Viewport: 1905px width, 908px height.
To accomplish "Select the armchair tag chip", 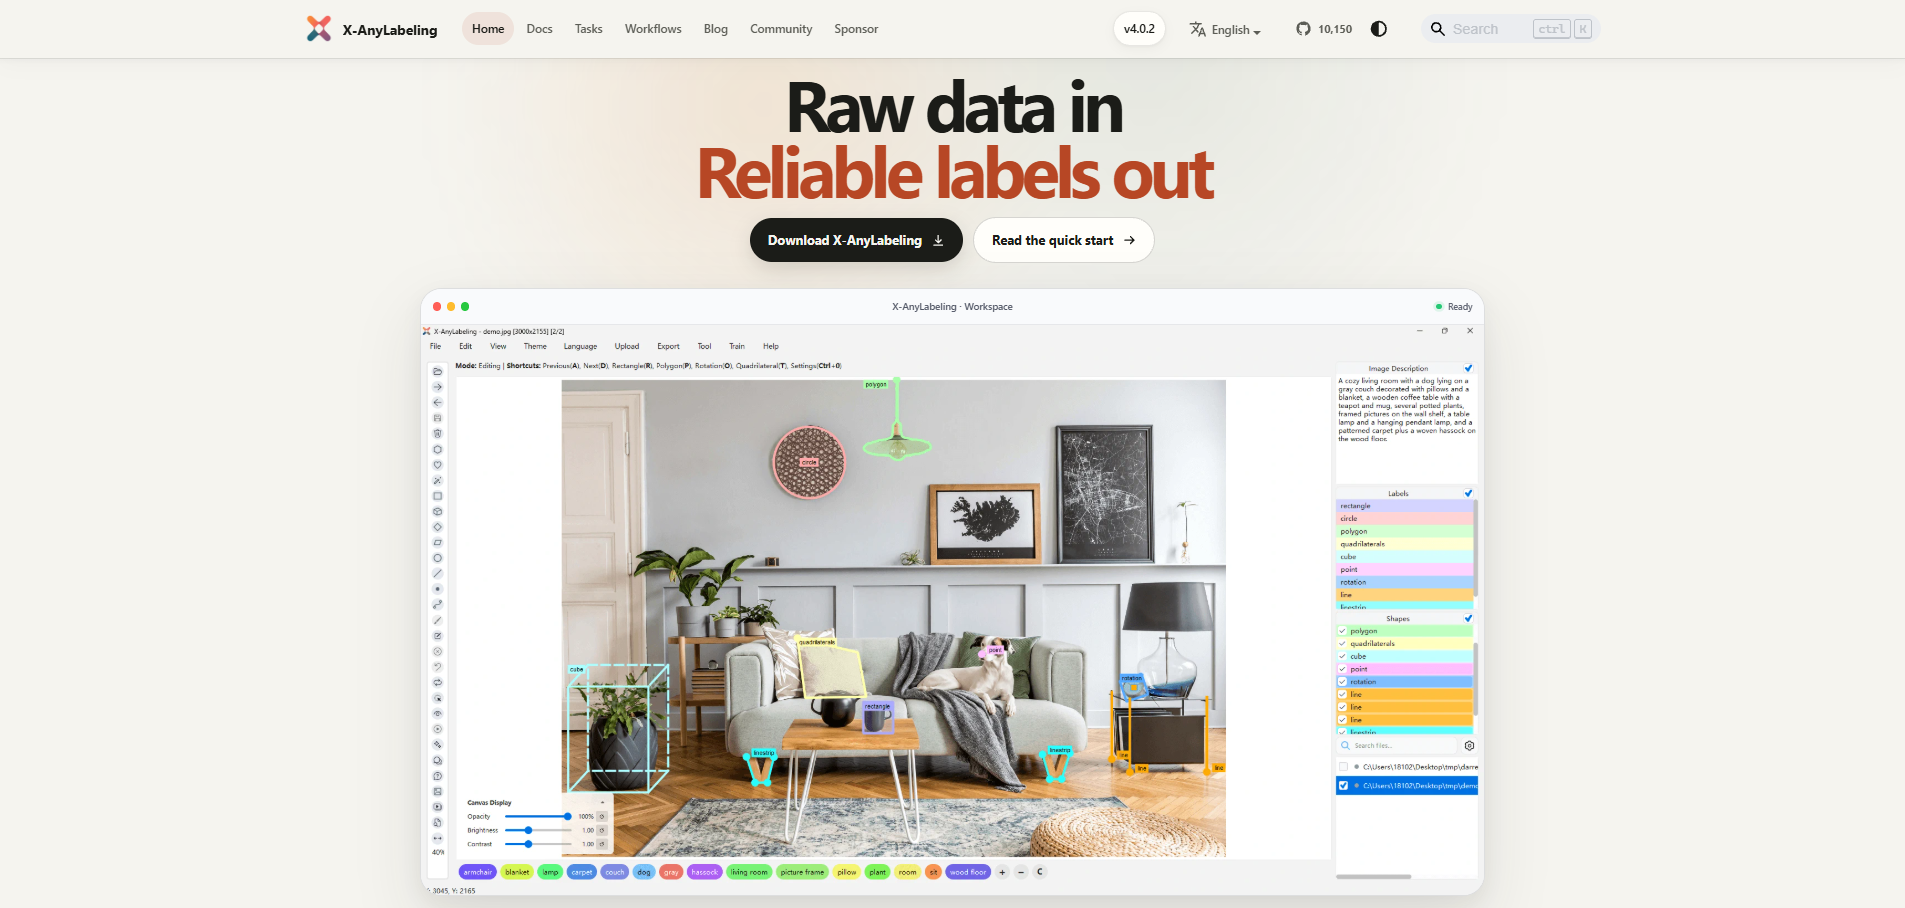I will [478, 872].
